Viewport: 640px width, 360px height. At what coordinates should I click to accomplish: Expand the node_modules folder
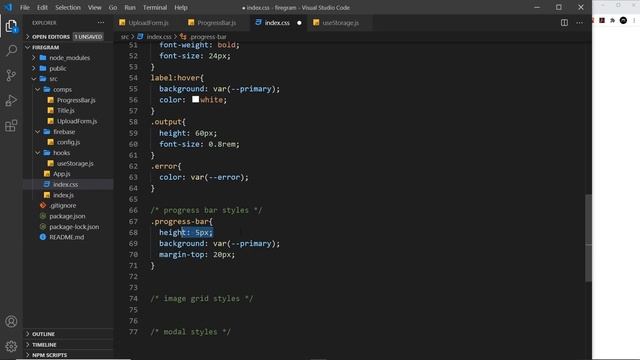[x=34, y=58]
